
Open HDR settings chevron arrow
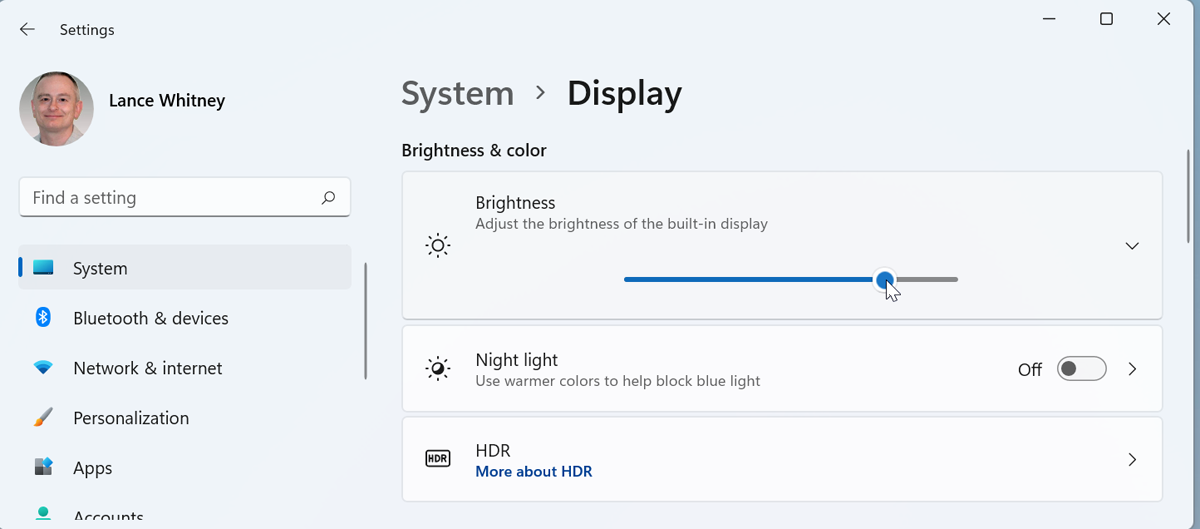pos(1132,460)
